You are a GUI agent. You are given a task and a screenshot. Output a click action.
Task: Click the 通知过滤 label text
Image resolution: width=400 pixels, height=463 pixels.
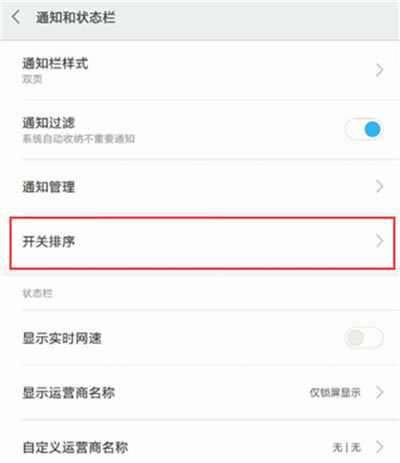pyautogui.click(x=49, y=123)
